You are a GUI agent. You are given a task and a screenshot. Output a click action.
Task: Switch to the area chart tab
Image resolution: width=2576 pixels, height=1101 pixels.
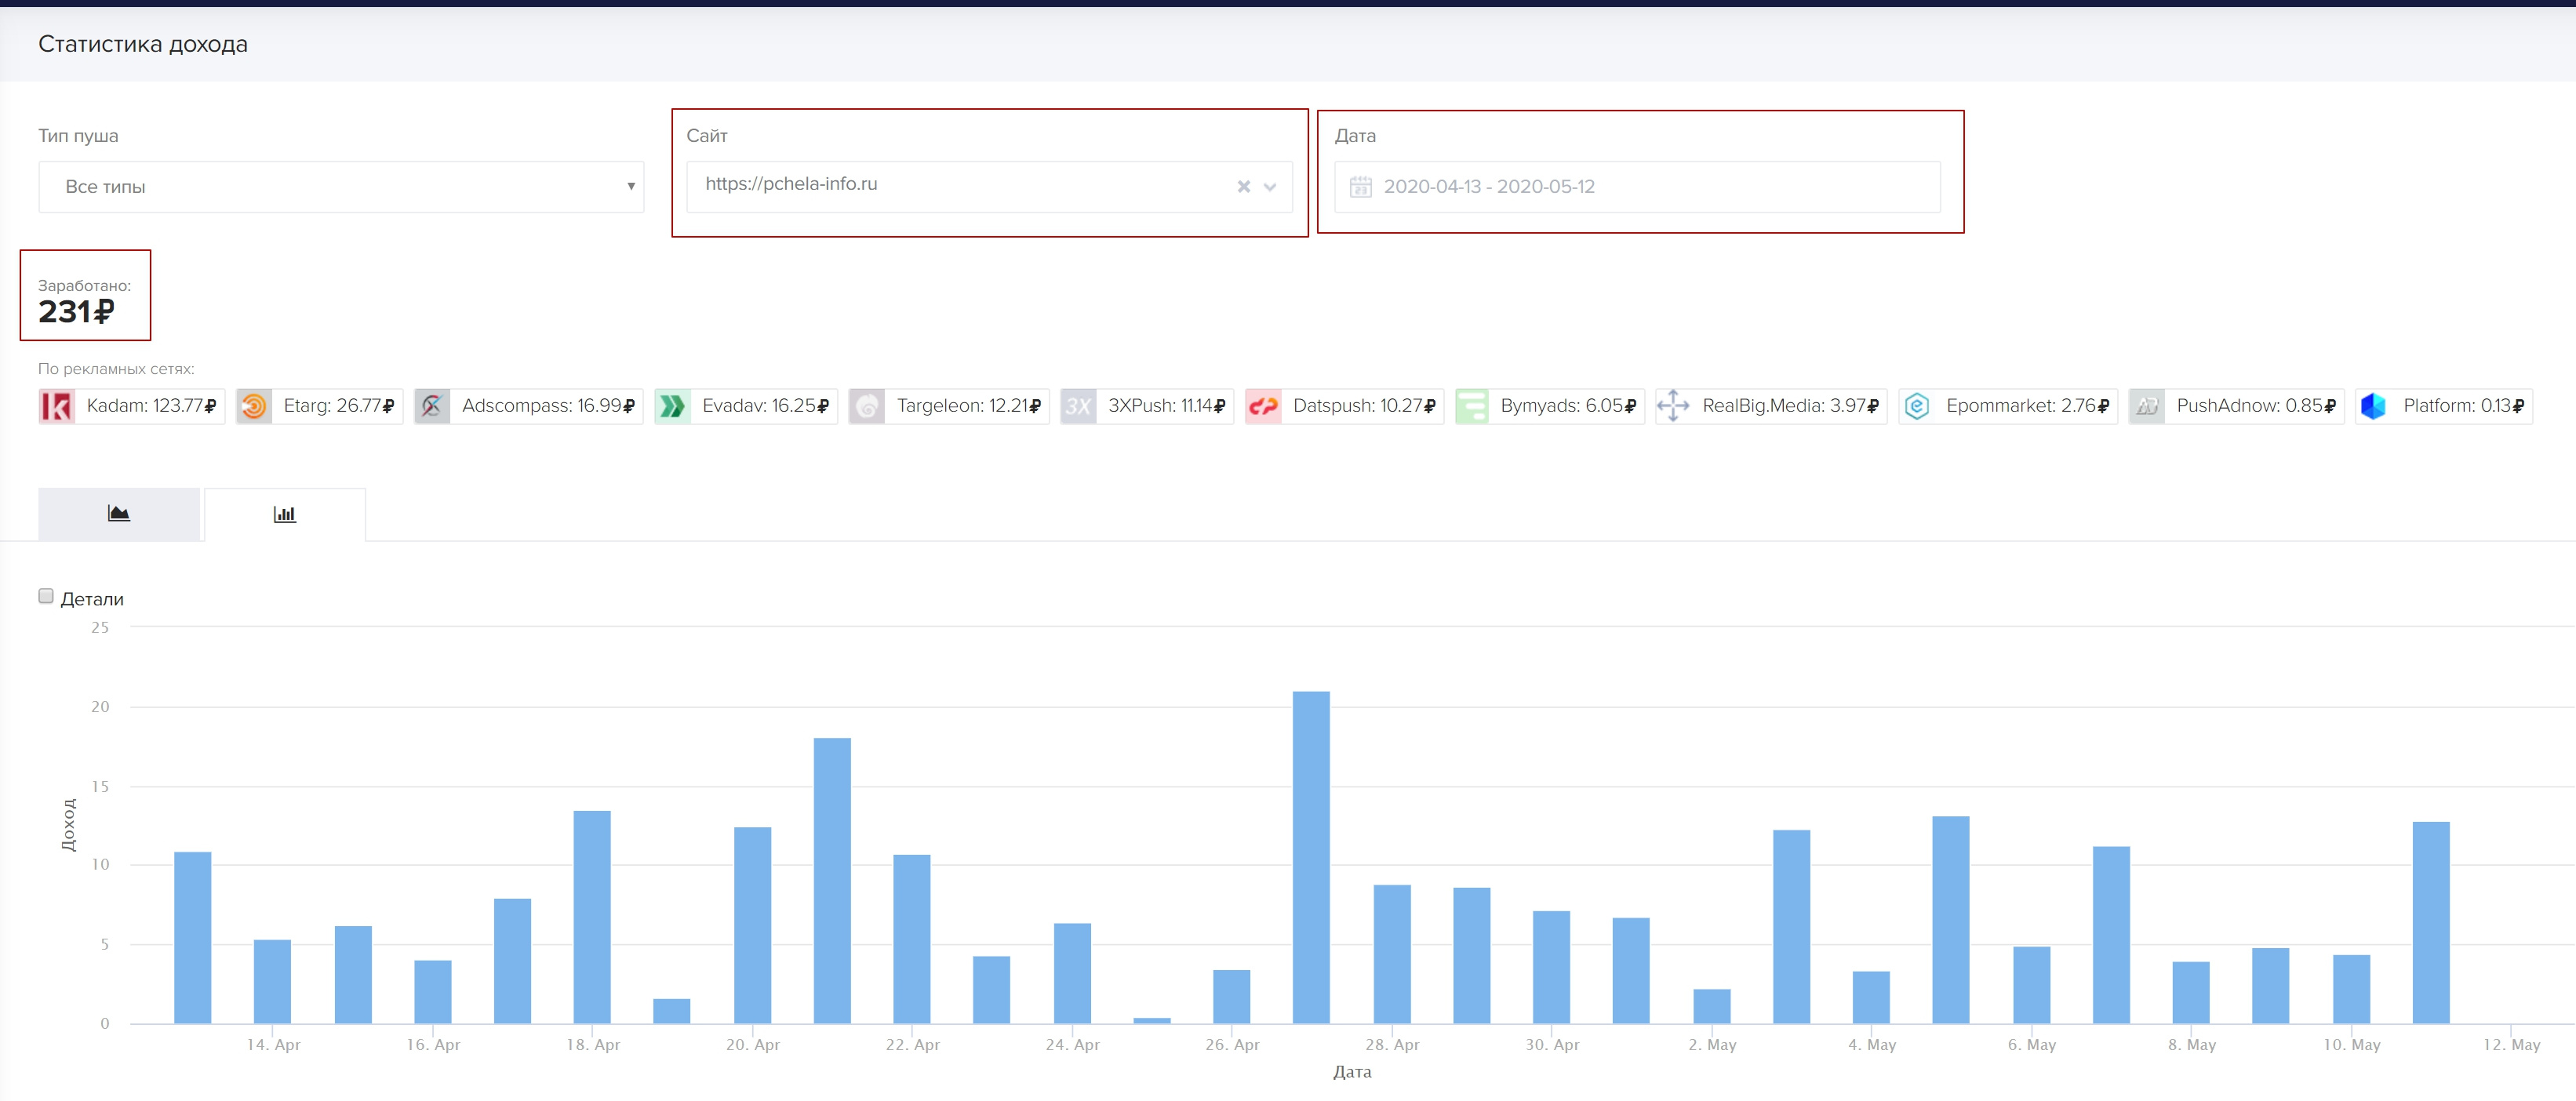pyautogui.click(x=119, y=514)
